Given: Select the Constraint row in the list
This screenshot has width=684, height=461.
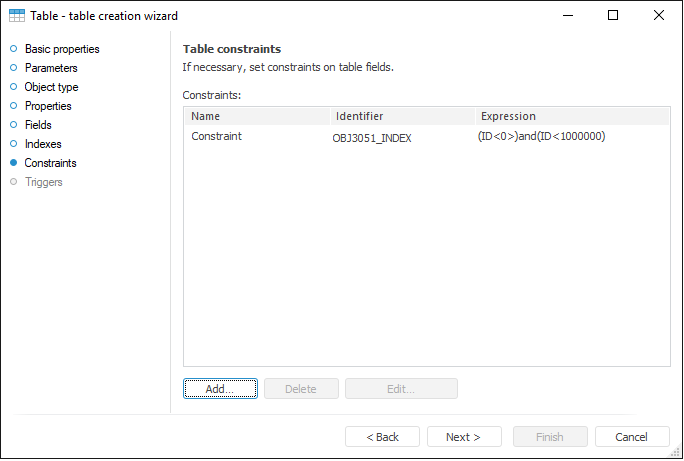Looking at the screenshot, I should click(217, 137).
